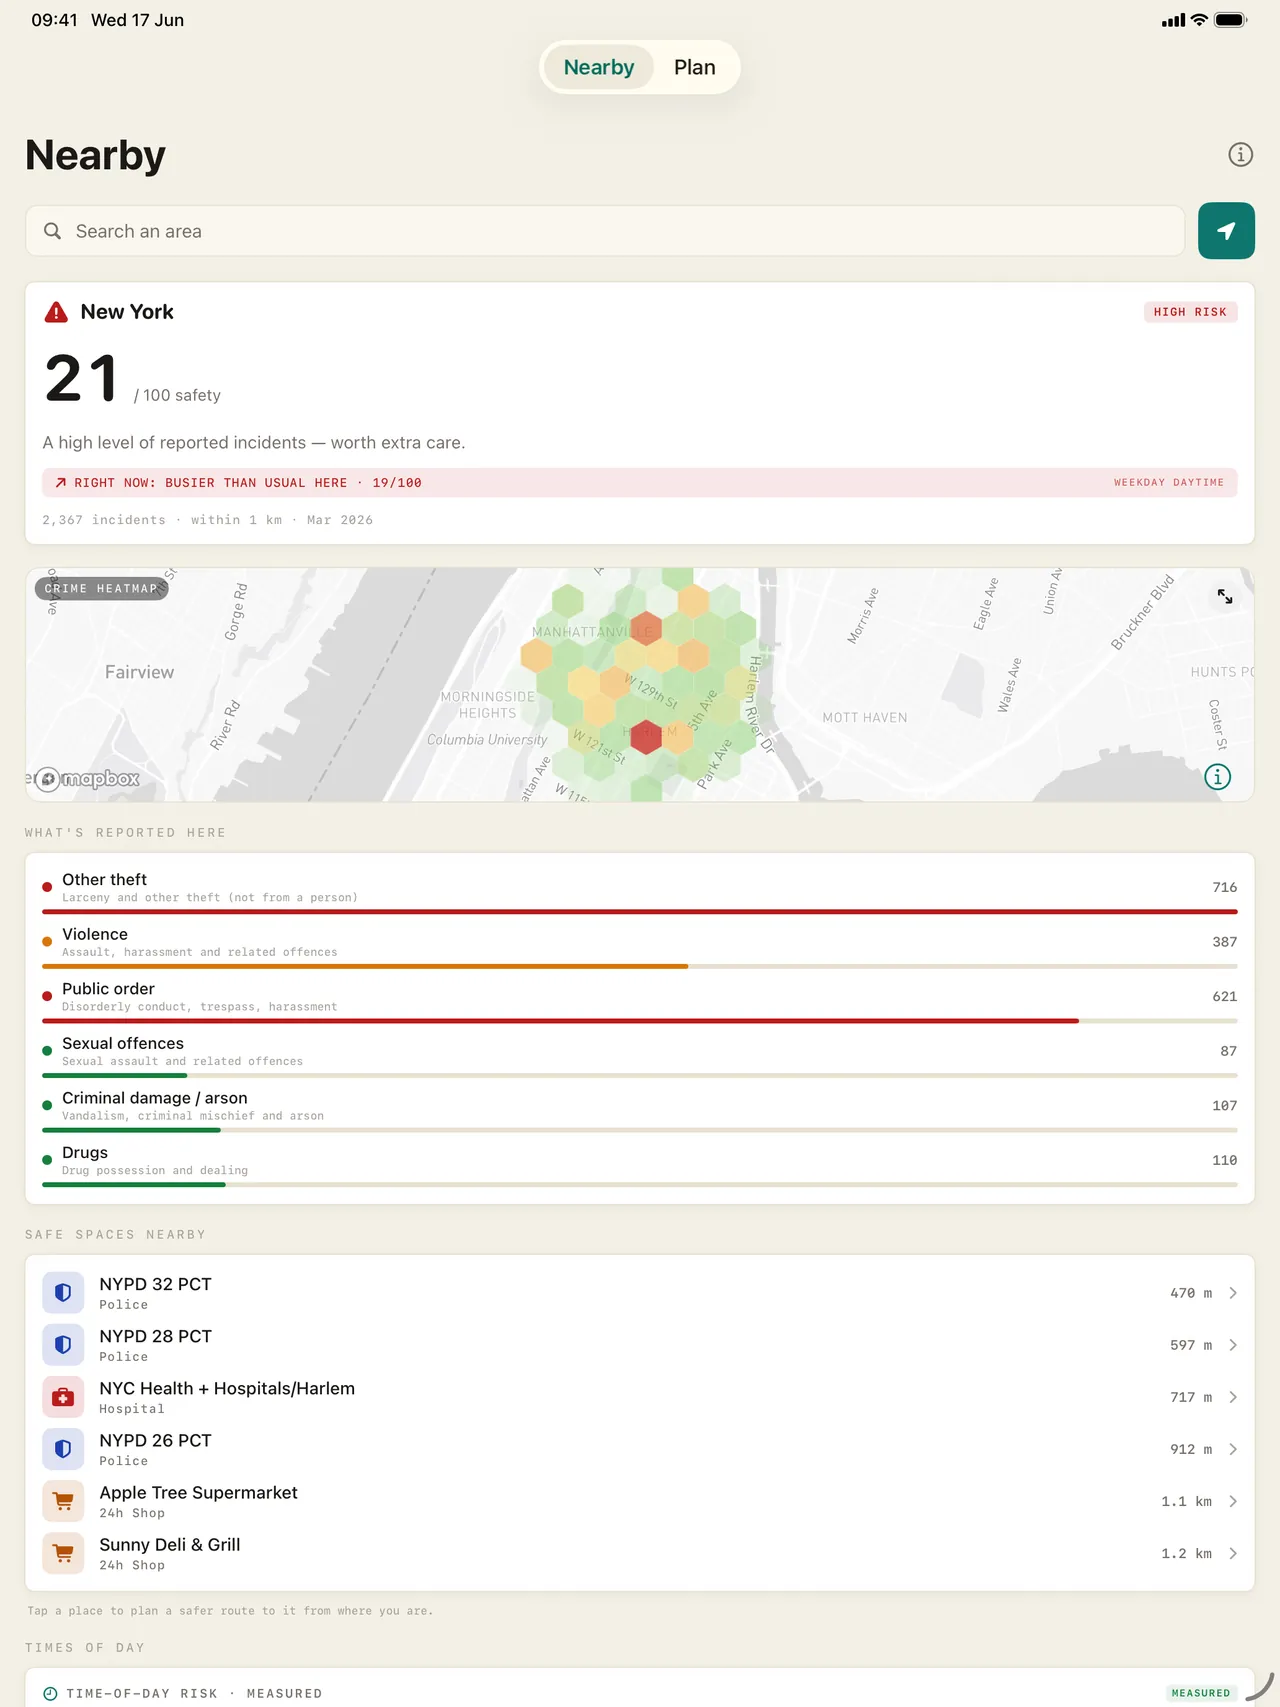Tap the HIGH RISK badge
Image resolution: width=1280 pixels, height=1707 pixels.
(1190, 312)
